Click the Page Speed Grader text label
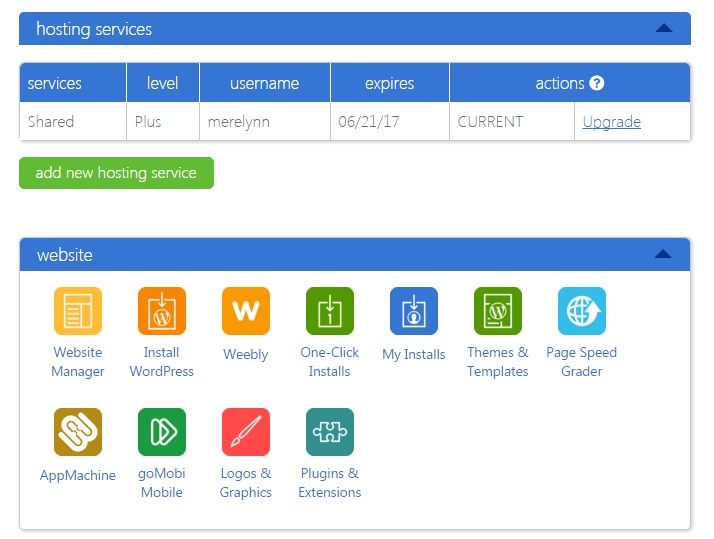The image size is (714, 539). (582, 362)
